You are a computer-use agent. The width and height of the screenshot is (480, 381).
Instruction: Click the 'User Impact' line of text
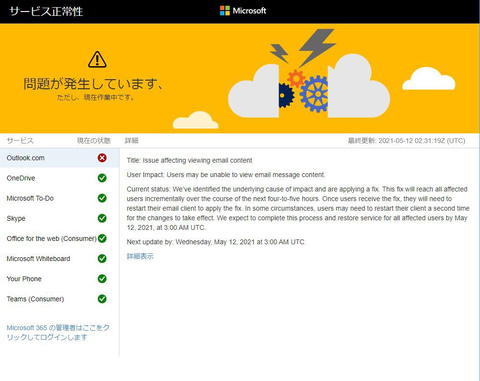pos(226,175)
